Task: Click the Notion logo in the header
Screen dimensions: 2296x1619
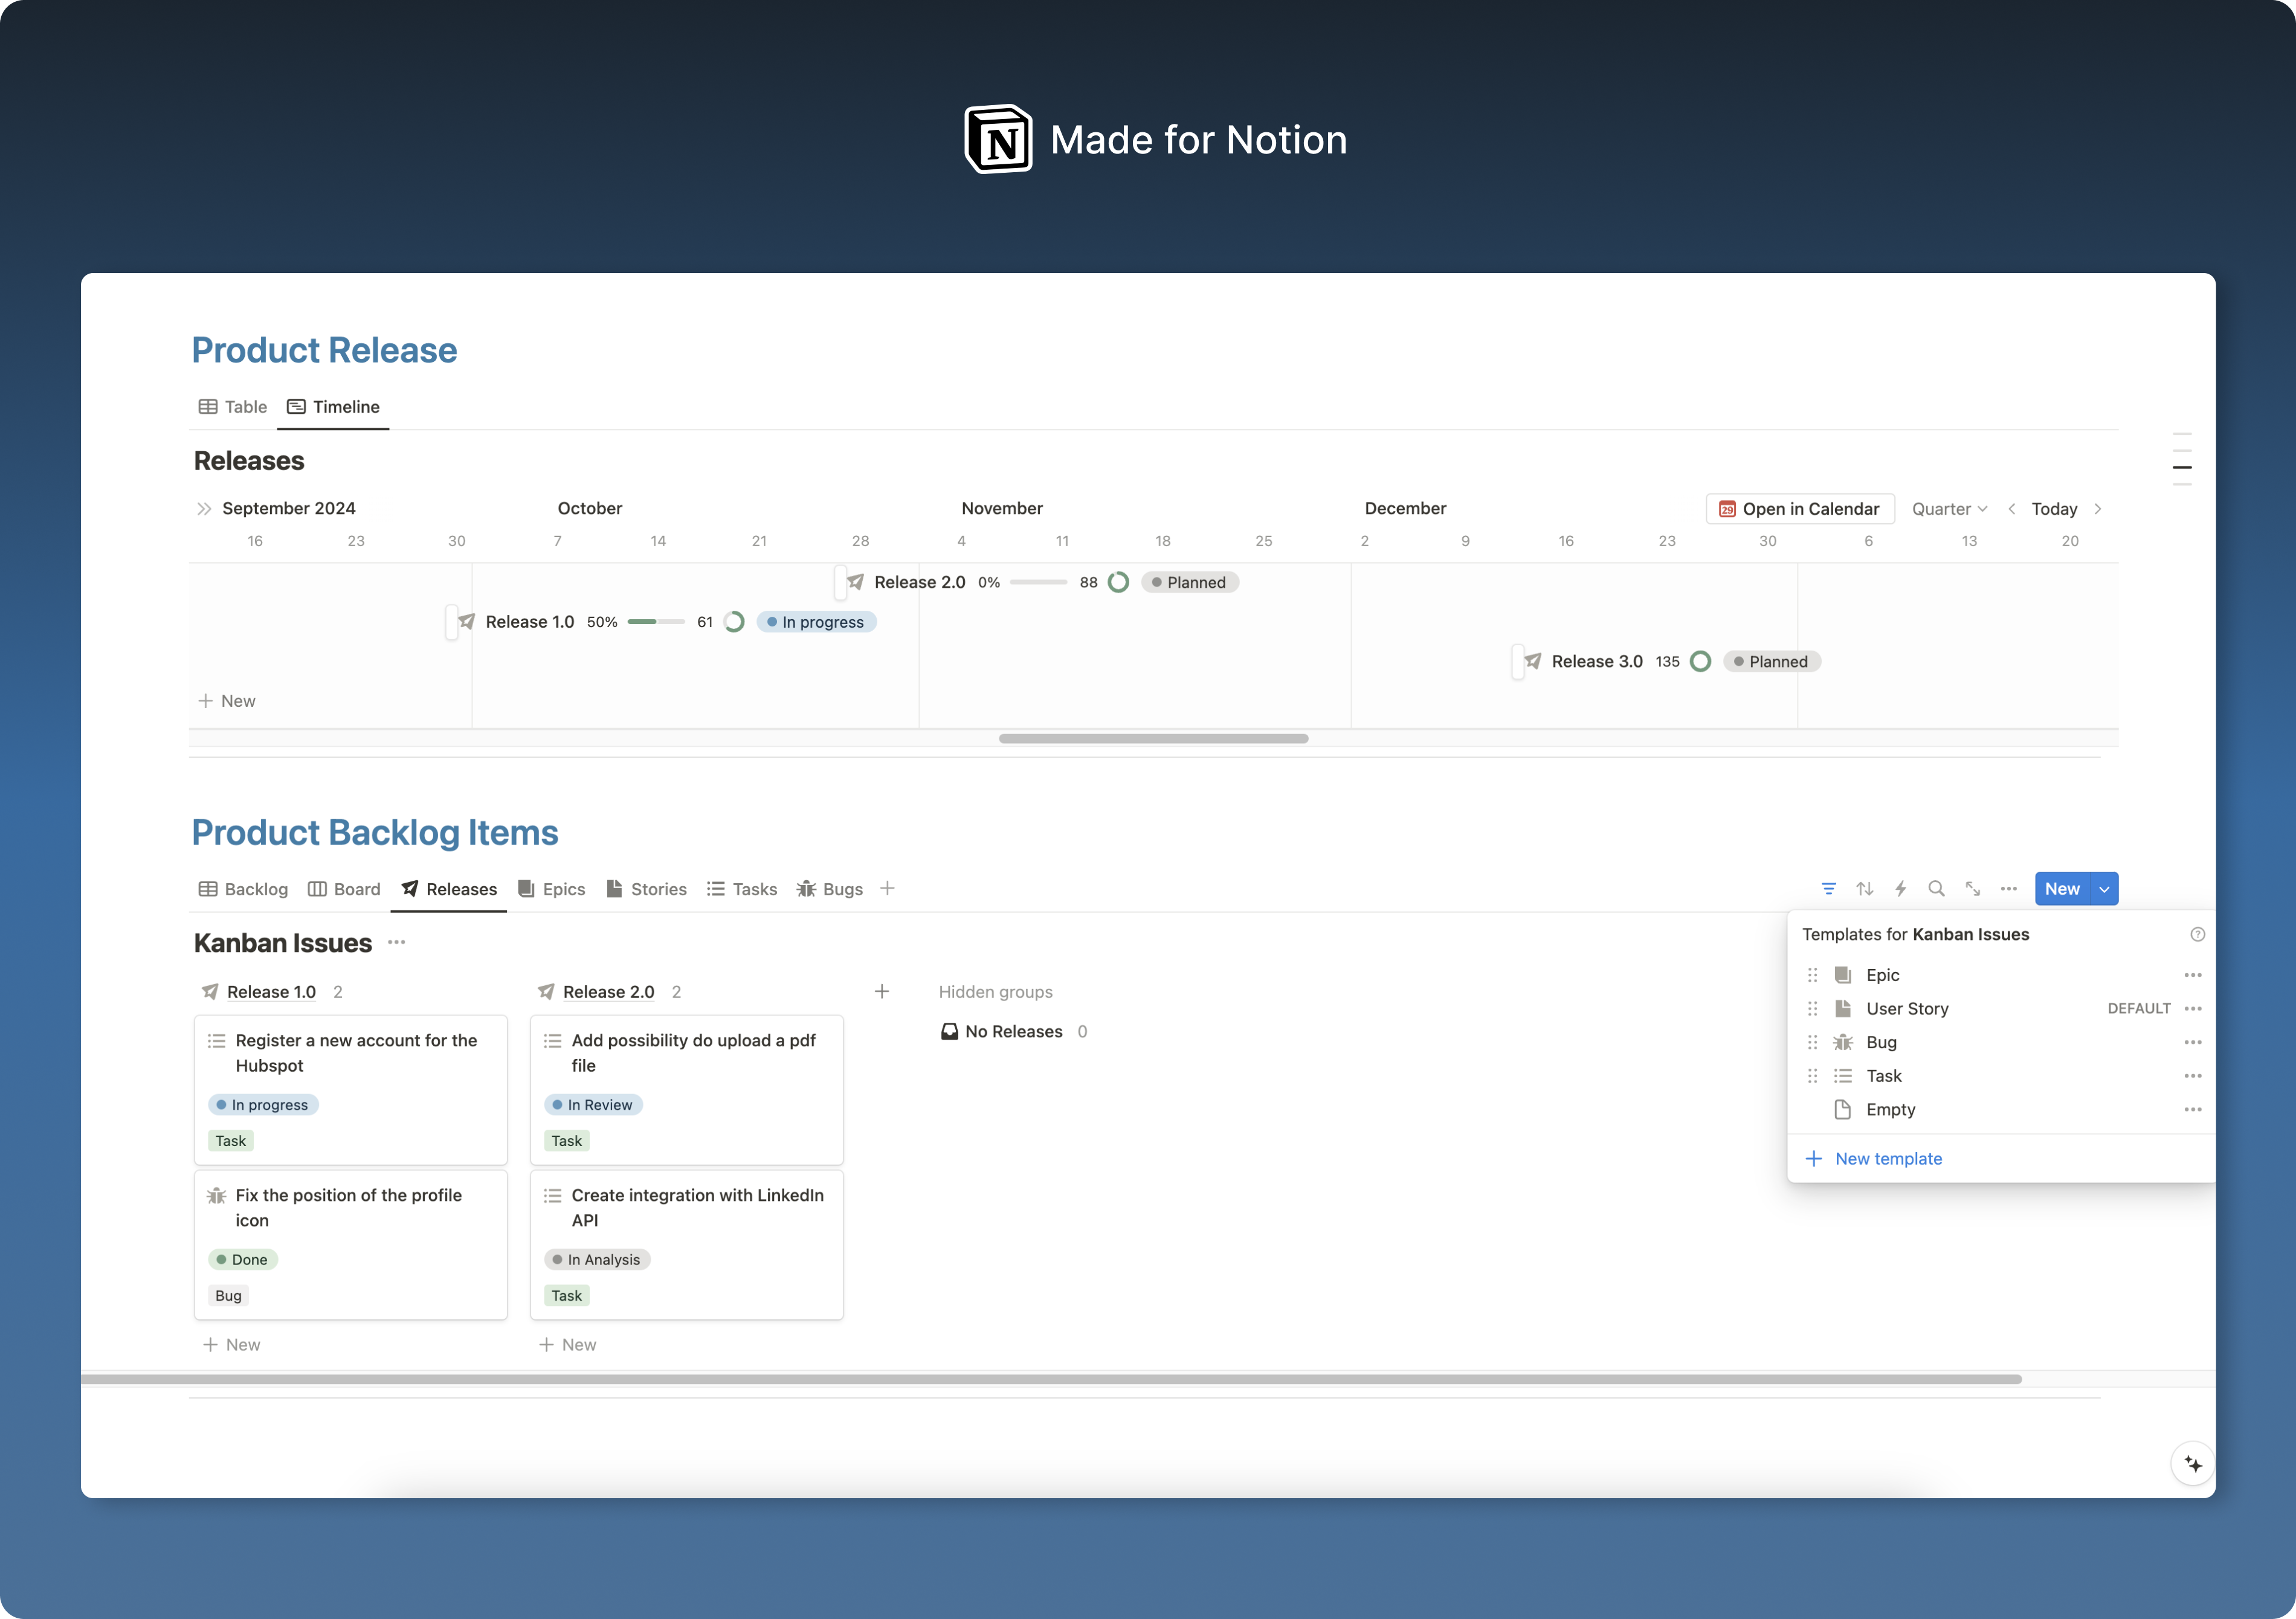Action: pos(998,139)
